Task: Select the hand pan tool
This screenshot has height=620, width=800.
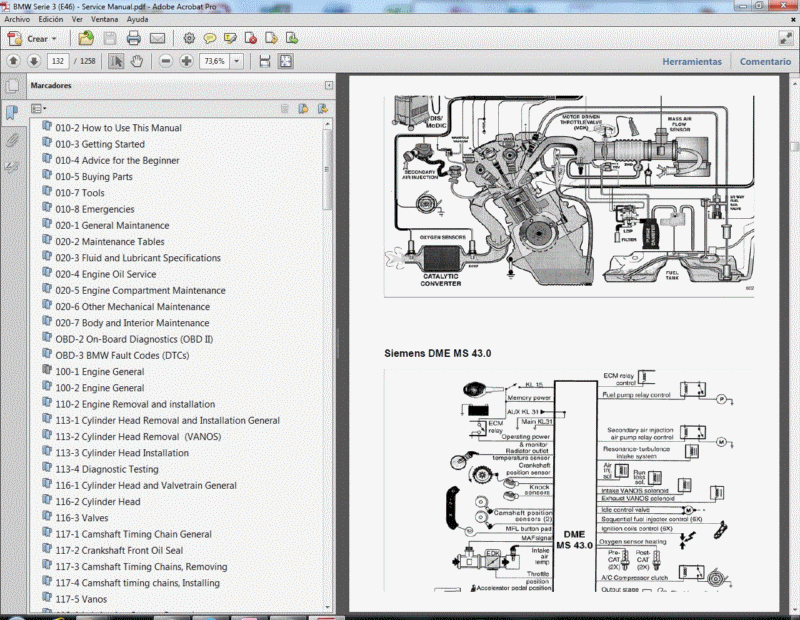Action: (136, 61)
